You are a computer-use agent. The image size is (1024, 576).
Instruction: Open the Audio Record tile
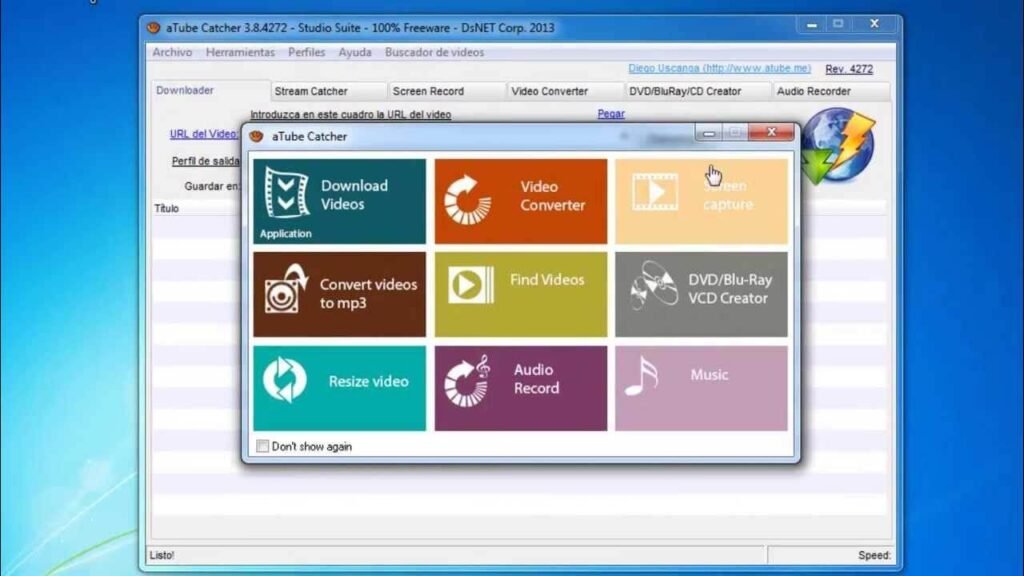[520, 388]
